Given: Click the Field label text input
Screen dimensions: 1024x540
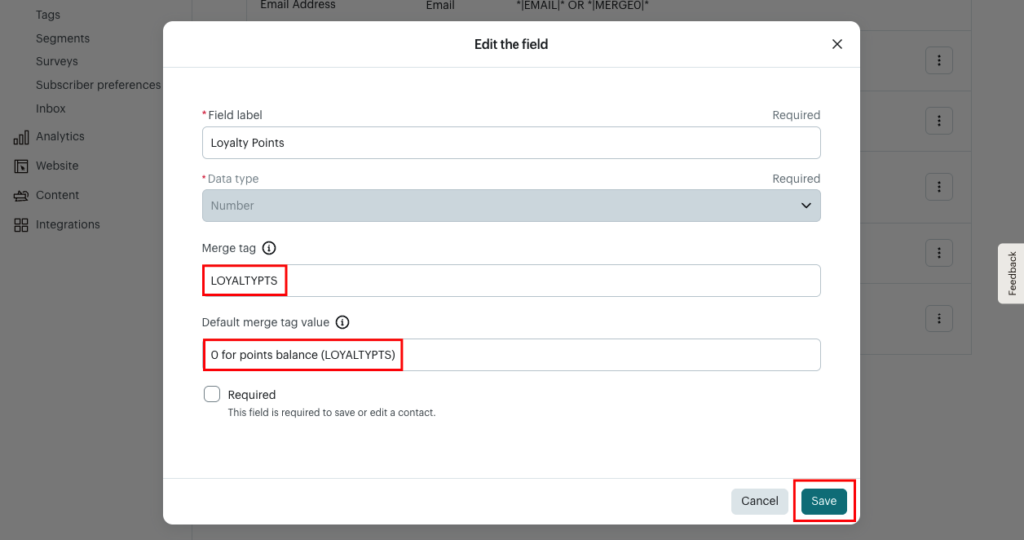Looking at the screenshot, I should point(510,143).
